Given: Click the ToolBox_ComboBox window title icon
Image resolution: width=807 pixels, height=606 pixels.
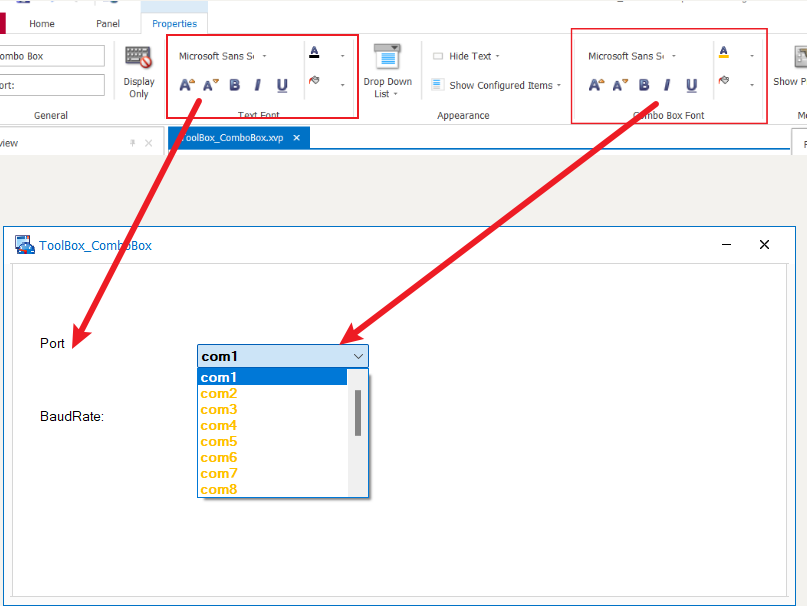Looking at the screenshot, I should [24, 245].
